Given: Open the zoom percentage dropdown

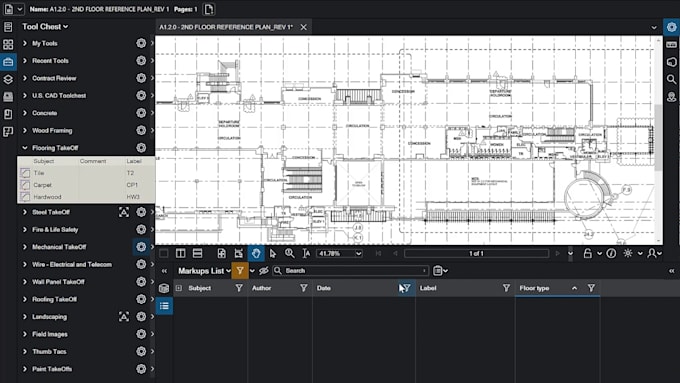Looking at the screenshot, I should [359, 253].
